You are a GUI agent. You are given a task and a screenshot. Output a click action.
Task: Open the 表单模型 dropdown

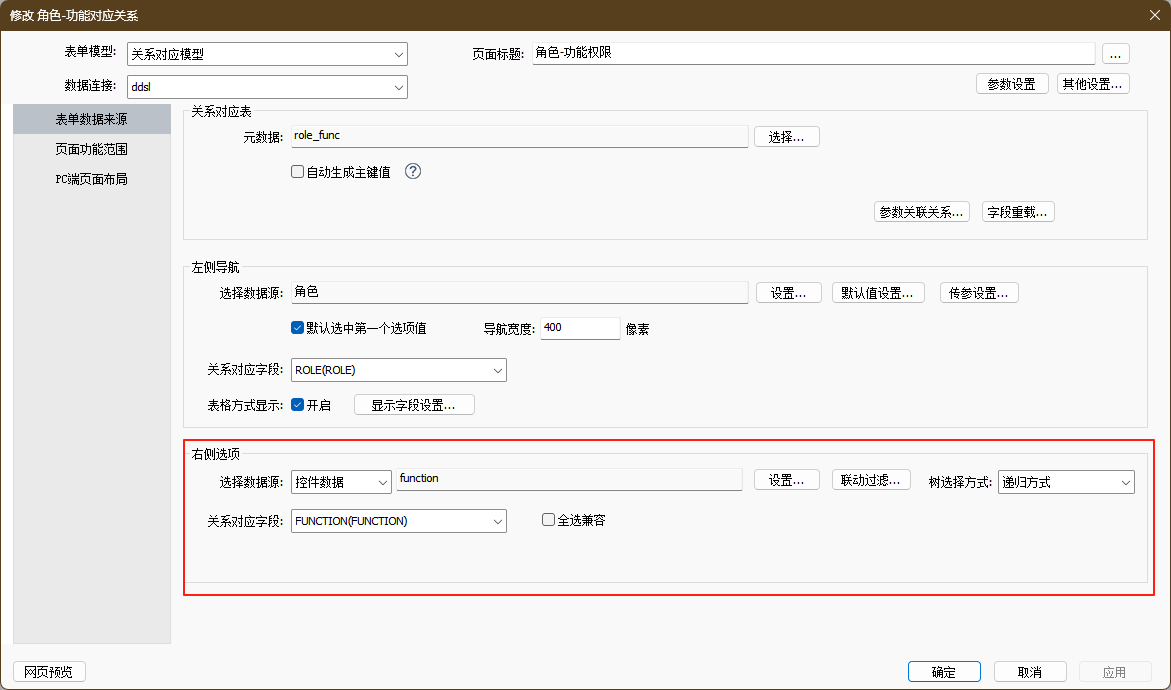pyautogui.click(x=267, y=55)
